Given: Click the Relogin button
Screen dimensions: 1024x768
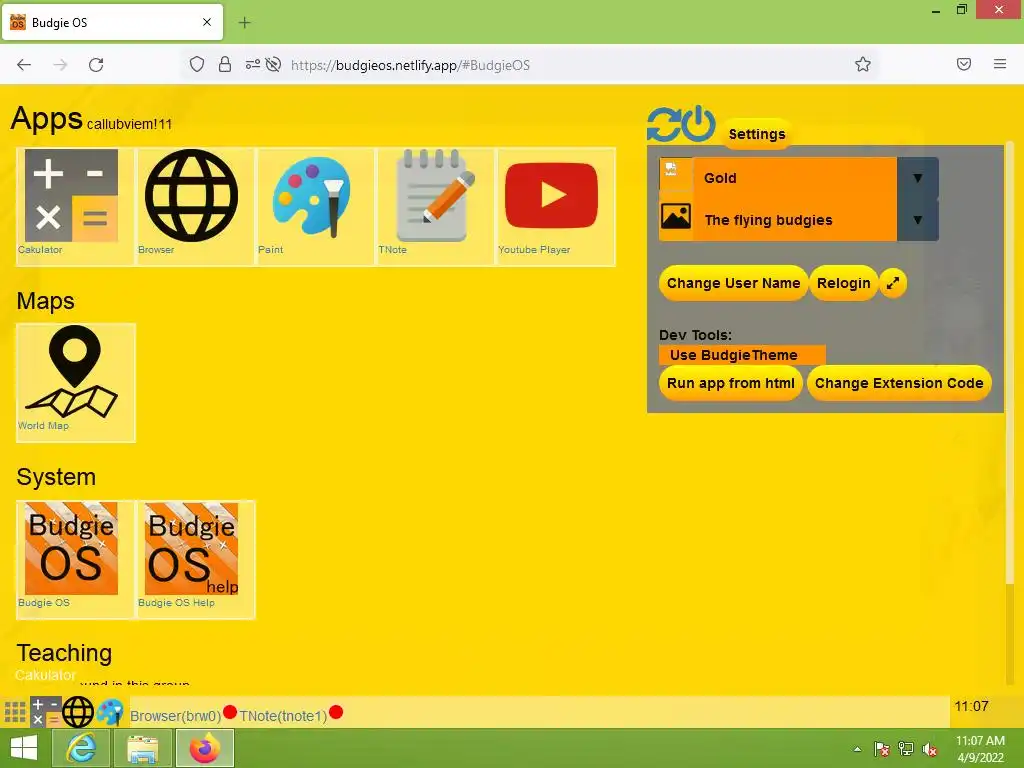Looking at the screenshot, I should click(x=843, y=283).
